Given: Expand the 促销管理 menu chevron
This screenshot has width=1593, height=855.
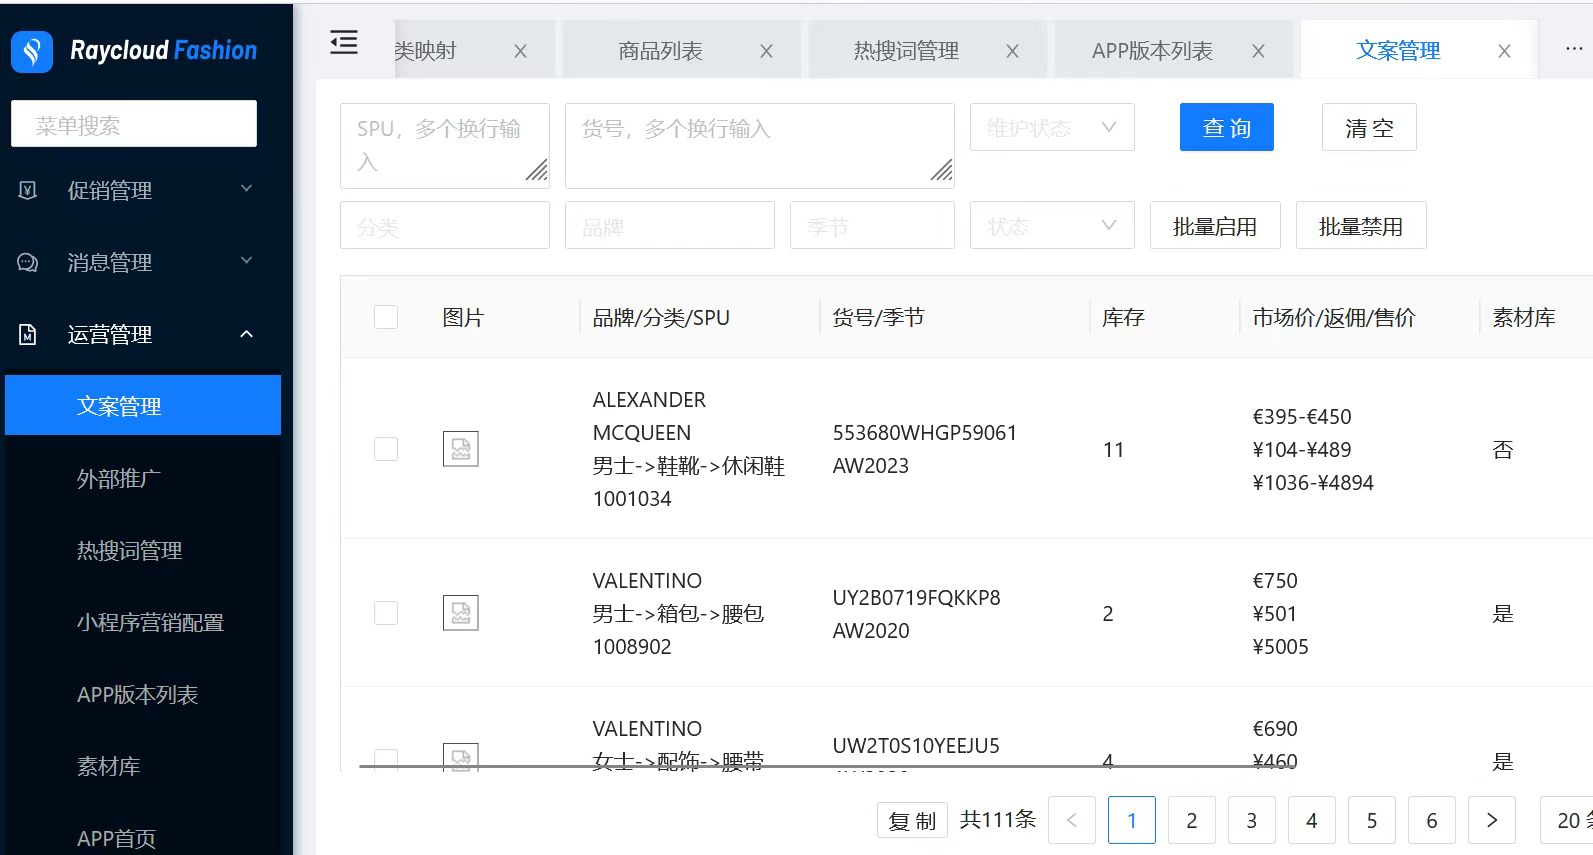Looking at the screenshot, I should [x=246, y=189].
